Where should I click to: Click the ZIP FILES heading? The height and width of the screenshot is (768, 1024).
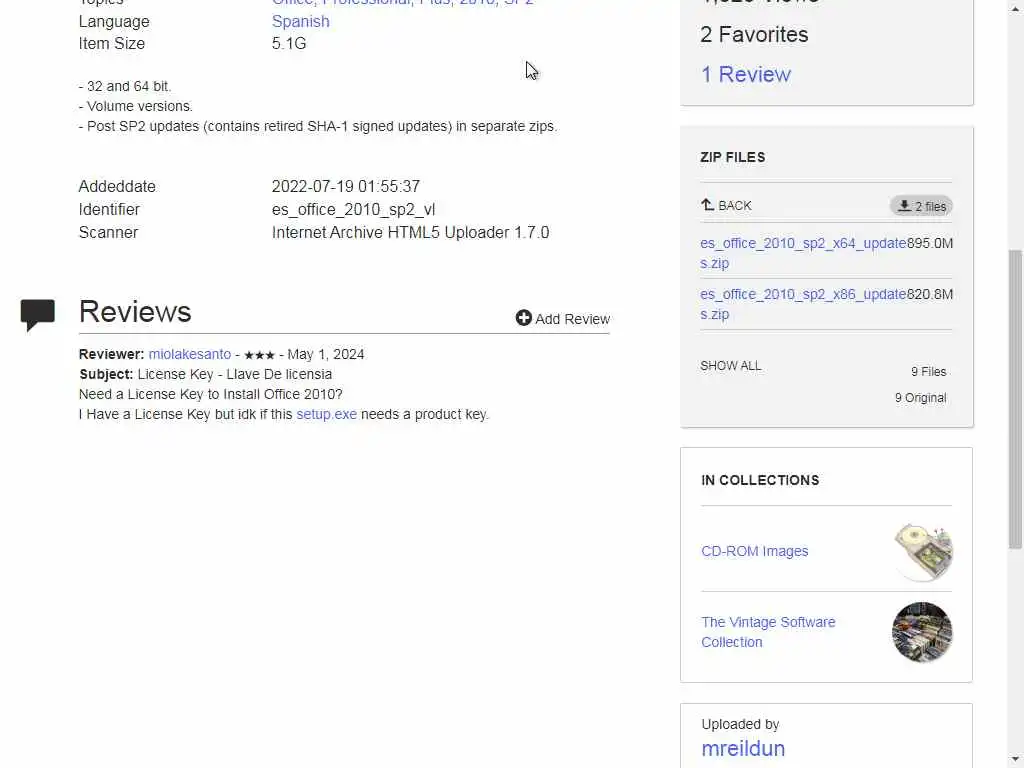point(733,157)
